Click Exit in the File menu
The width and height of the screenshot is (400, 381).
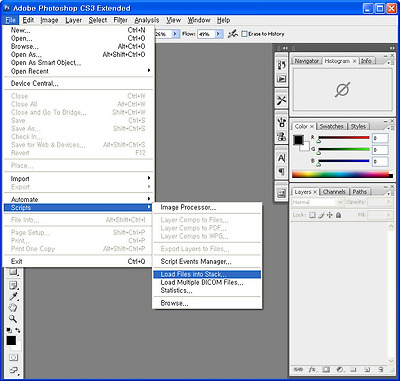click(x=78, y=261)
